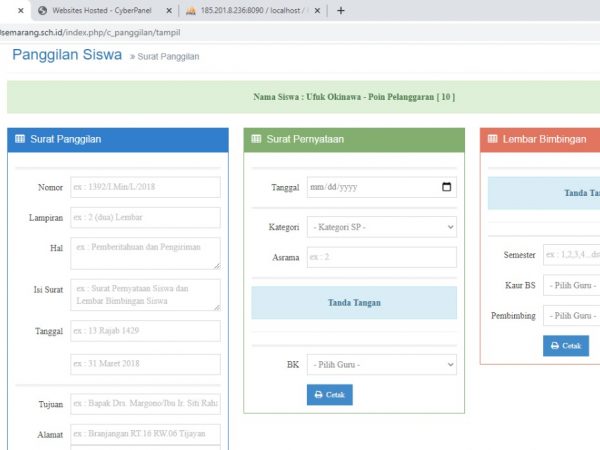Click the Kaur BS field label
Screen dimensions: 600x450
click(520, 285)
